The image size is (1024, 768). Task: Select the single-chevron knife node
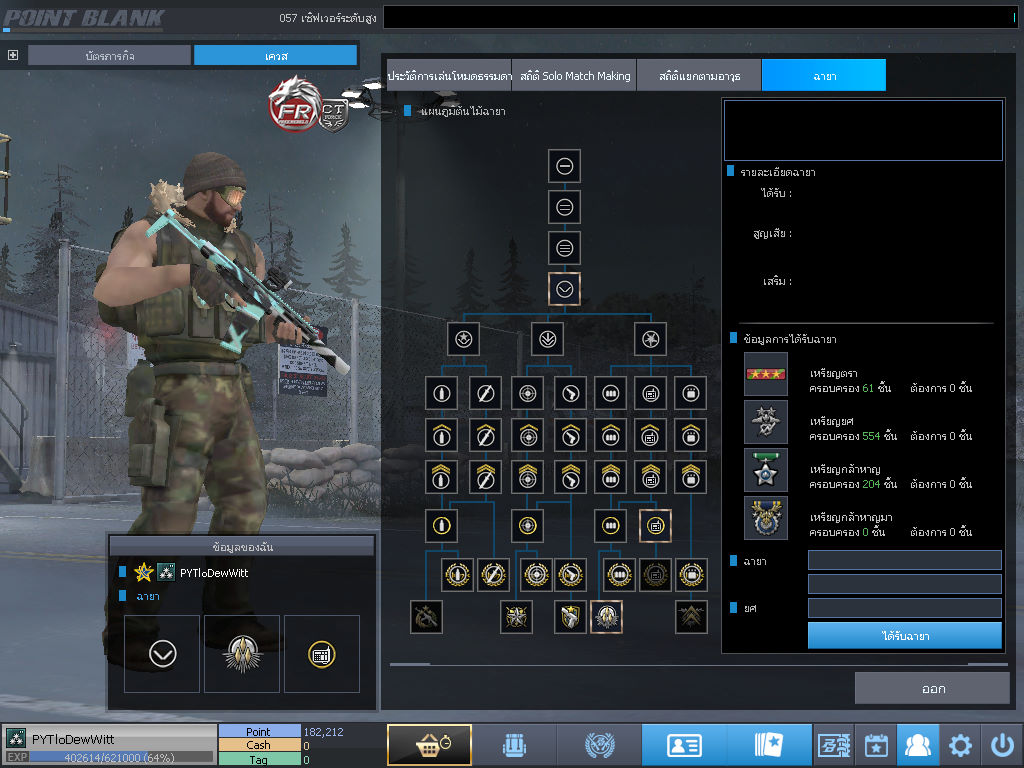click(485, 435)
